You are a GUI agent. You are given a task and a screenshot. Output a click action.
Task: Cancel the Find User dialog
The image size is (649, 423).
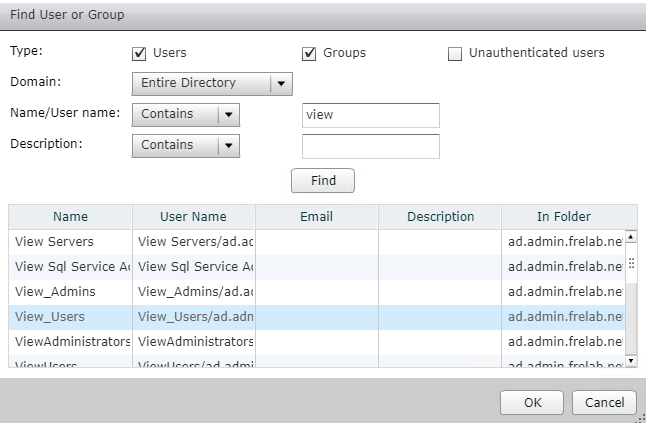point(604,402)
